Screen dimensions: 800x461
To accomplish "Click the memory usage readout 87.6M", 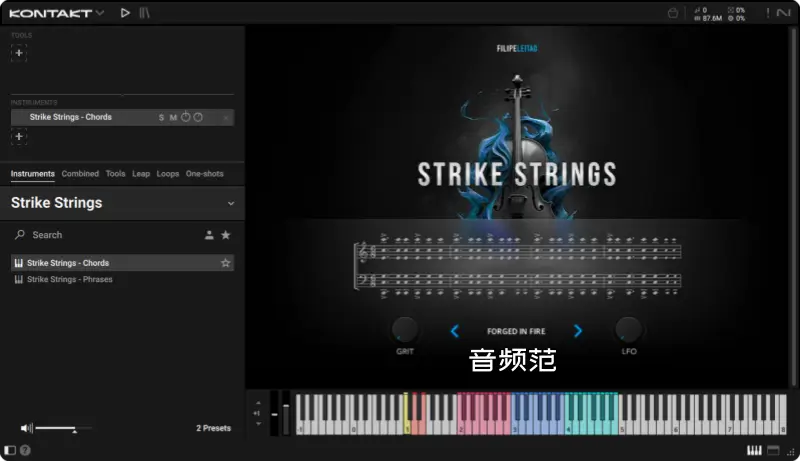I will point(708,18).
